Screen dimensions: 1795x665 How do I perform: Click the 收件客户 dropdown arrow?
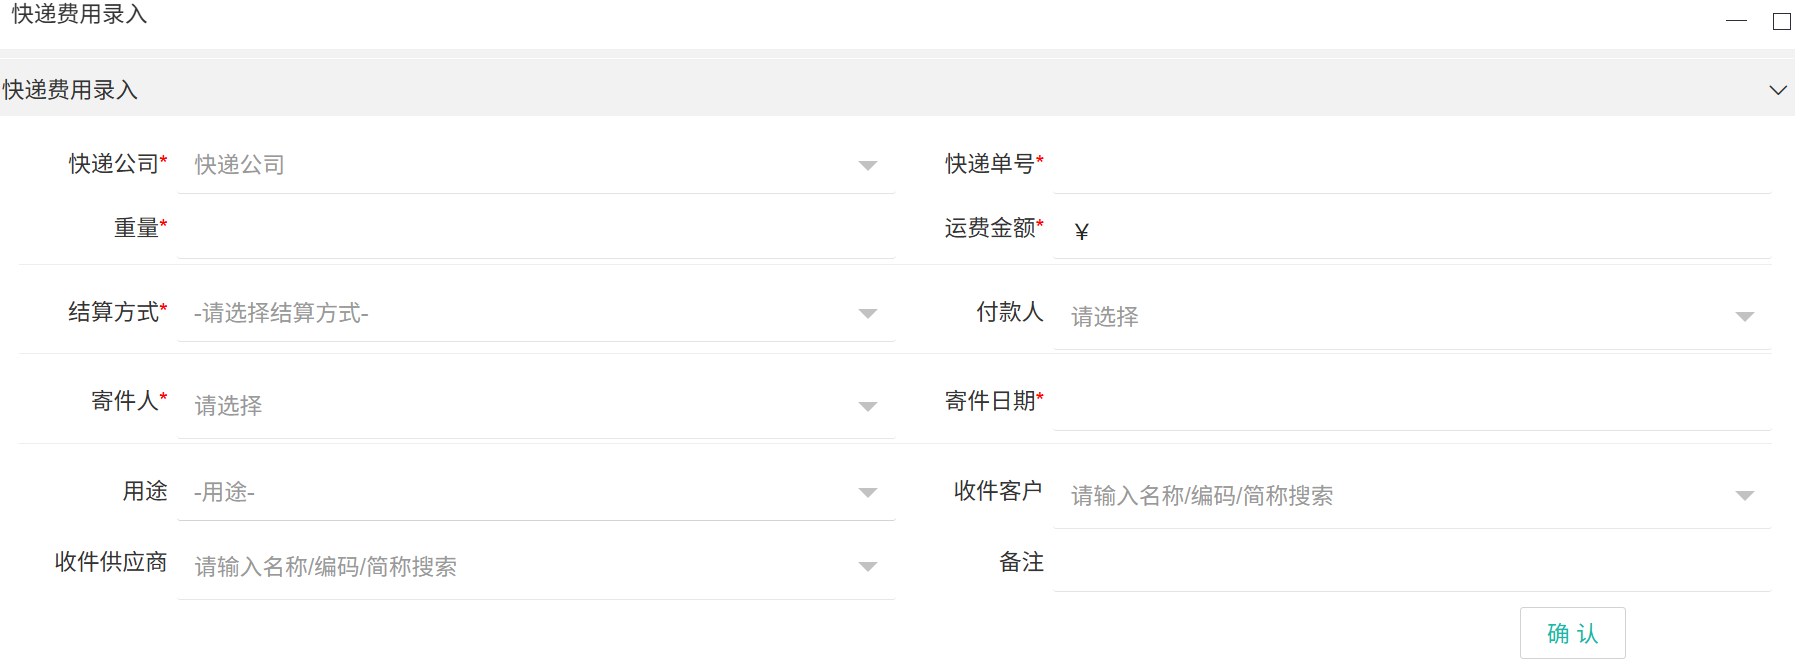[1745, 496]
